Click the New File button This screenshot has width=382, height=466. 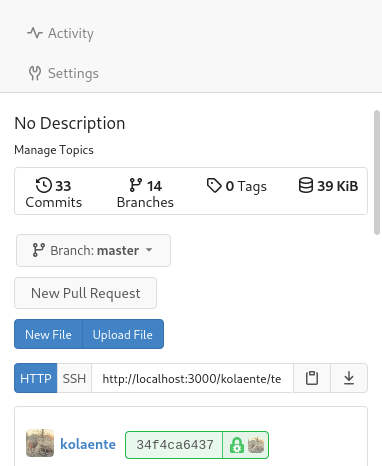coord(48,334)
